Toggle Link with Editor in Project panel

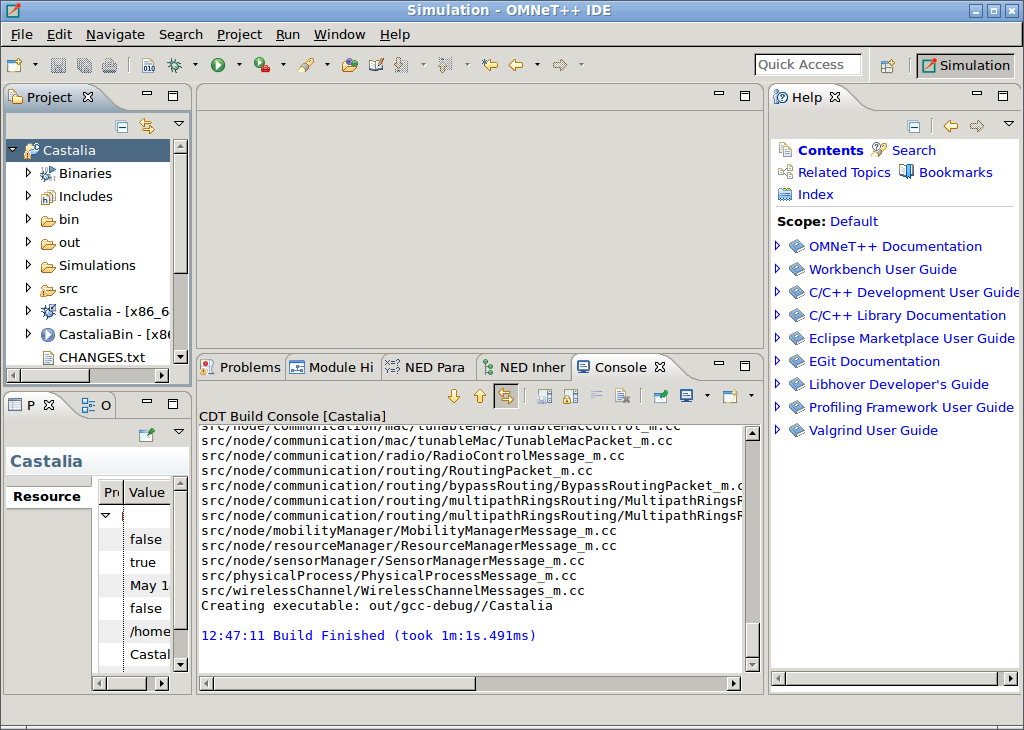click(147, 126)
